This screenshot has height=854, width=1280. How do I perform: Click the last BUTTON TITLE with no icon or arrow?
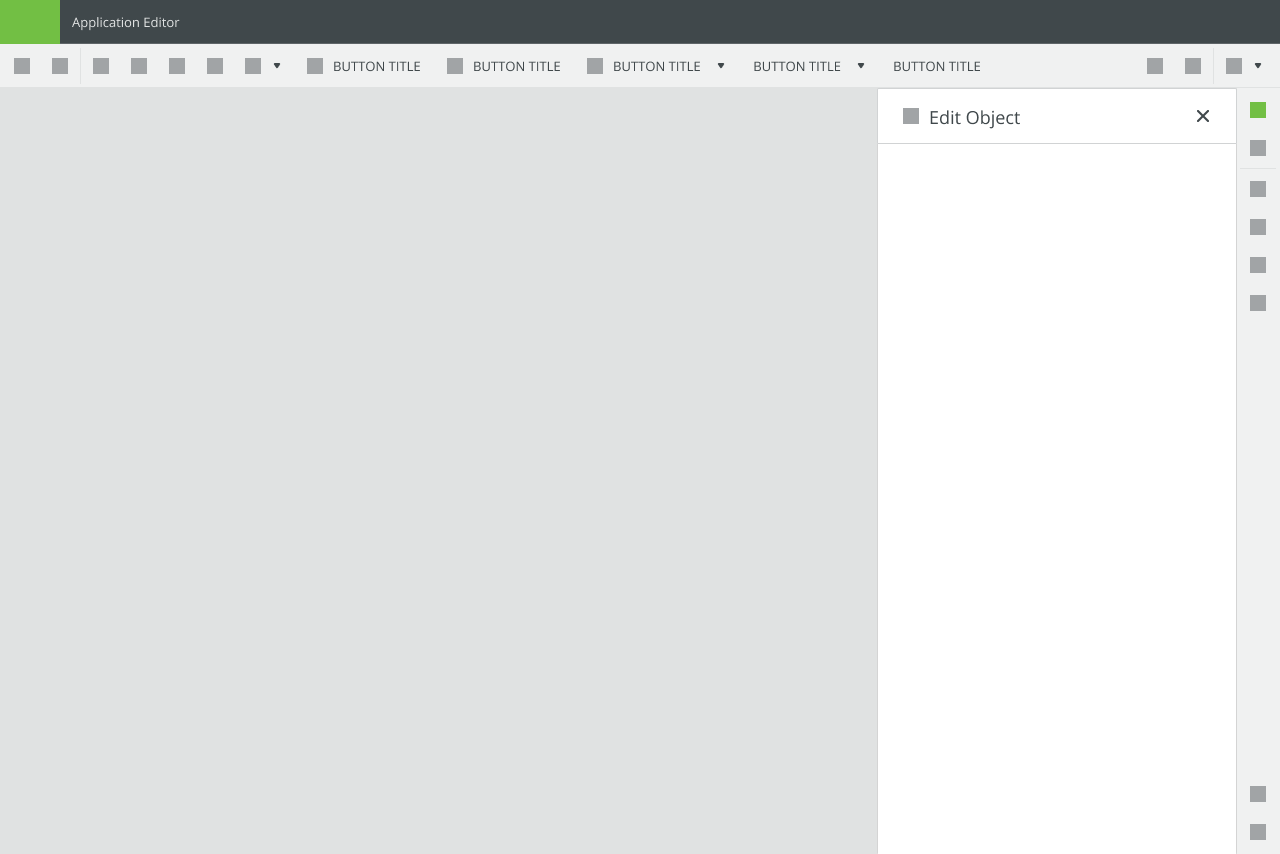coord(937,66)
